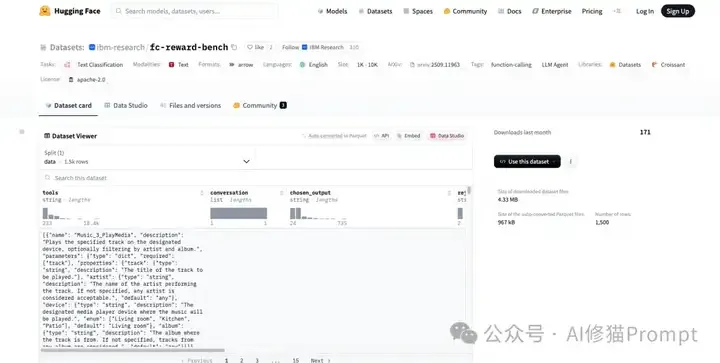Open the arxiv:2509.11963 paper tag

pyautogui.click(x=434, y=65)
